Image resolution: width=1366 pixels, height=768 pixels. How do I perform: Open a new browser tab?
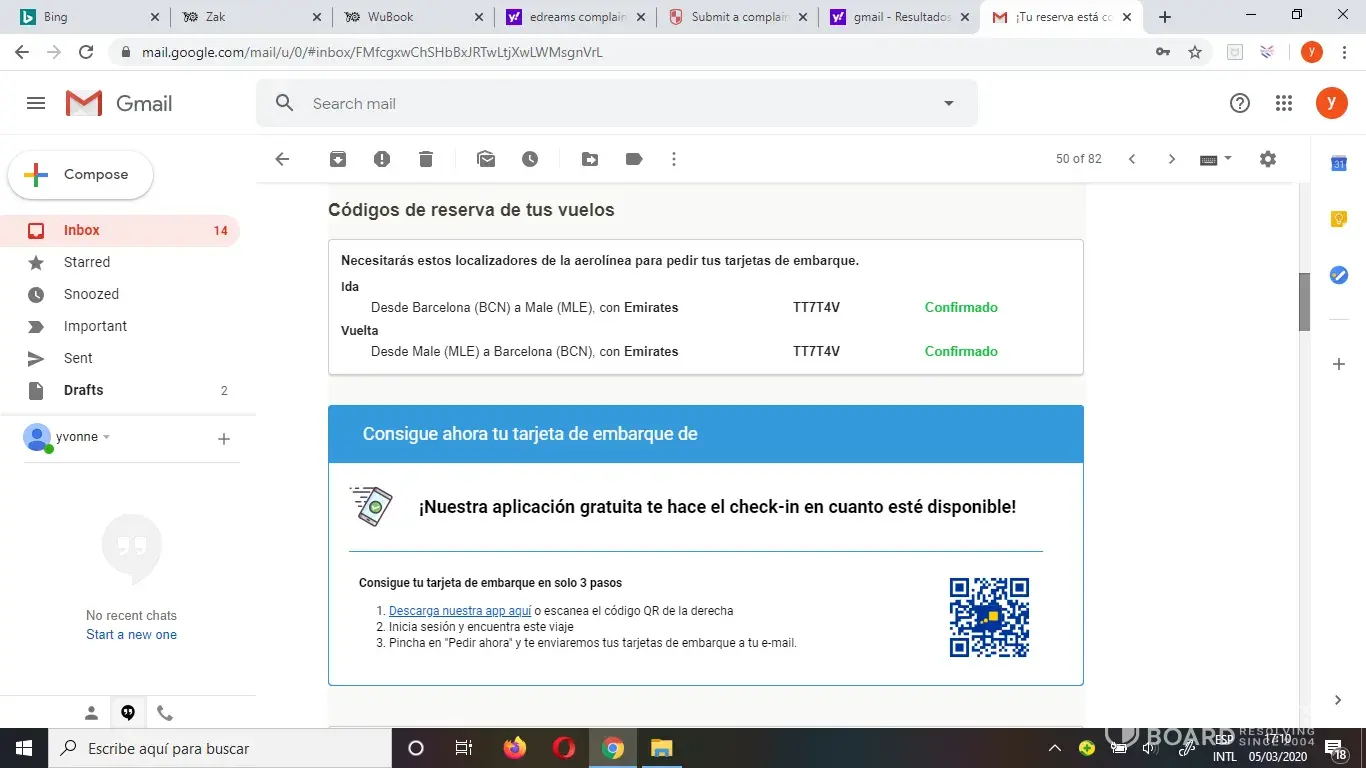click(1165, 17)
